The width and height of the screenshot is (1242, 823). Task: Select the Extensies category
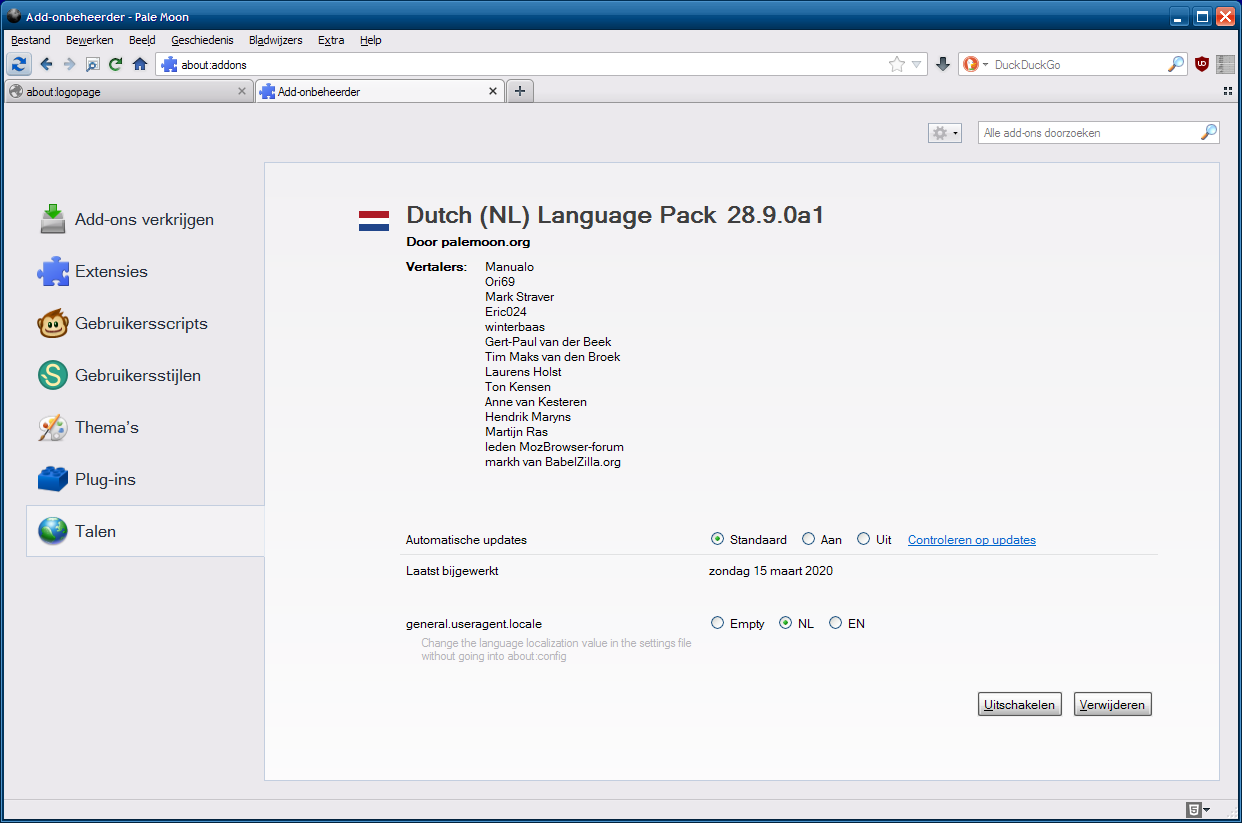pyautogui.click(x=145, y=271)
